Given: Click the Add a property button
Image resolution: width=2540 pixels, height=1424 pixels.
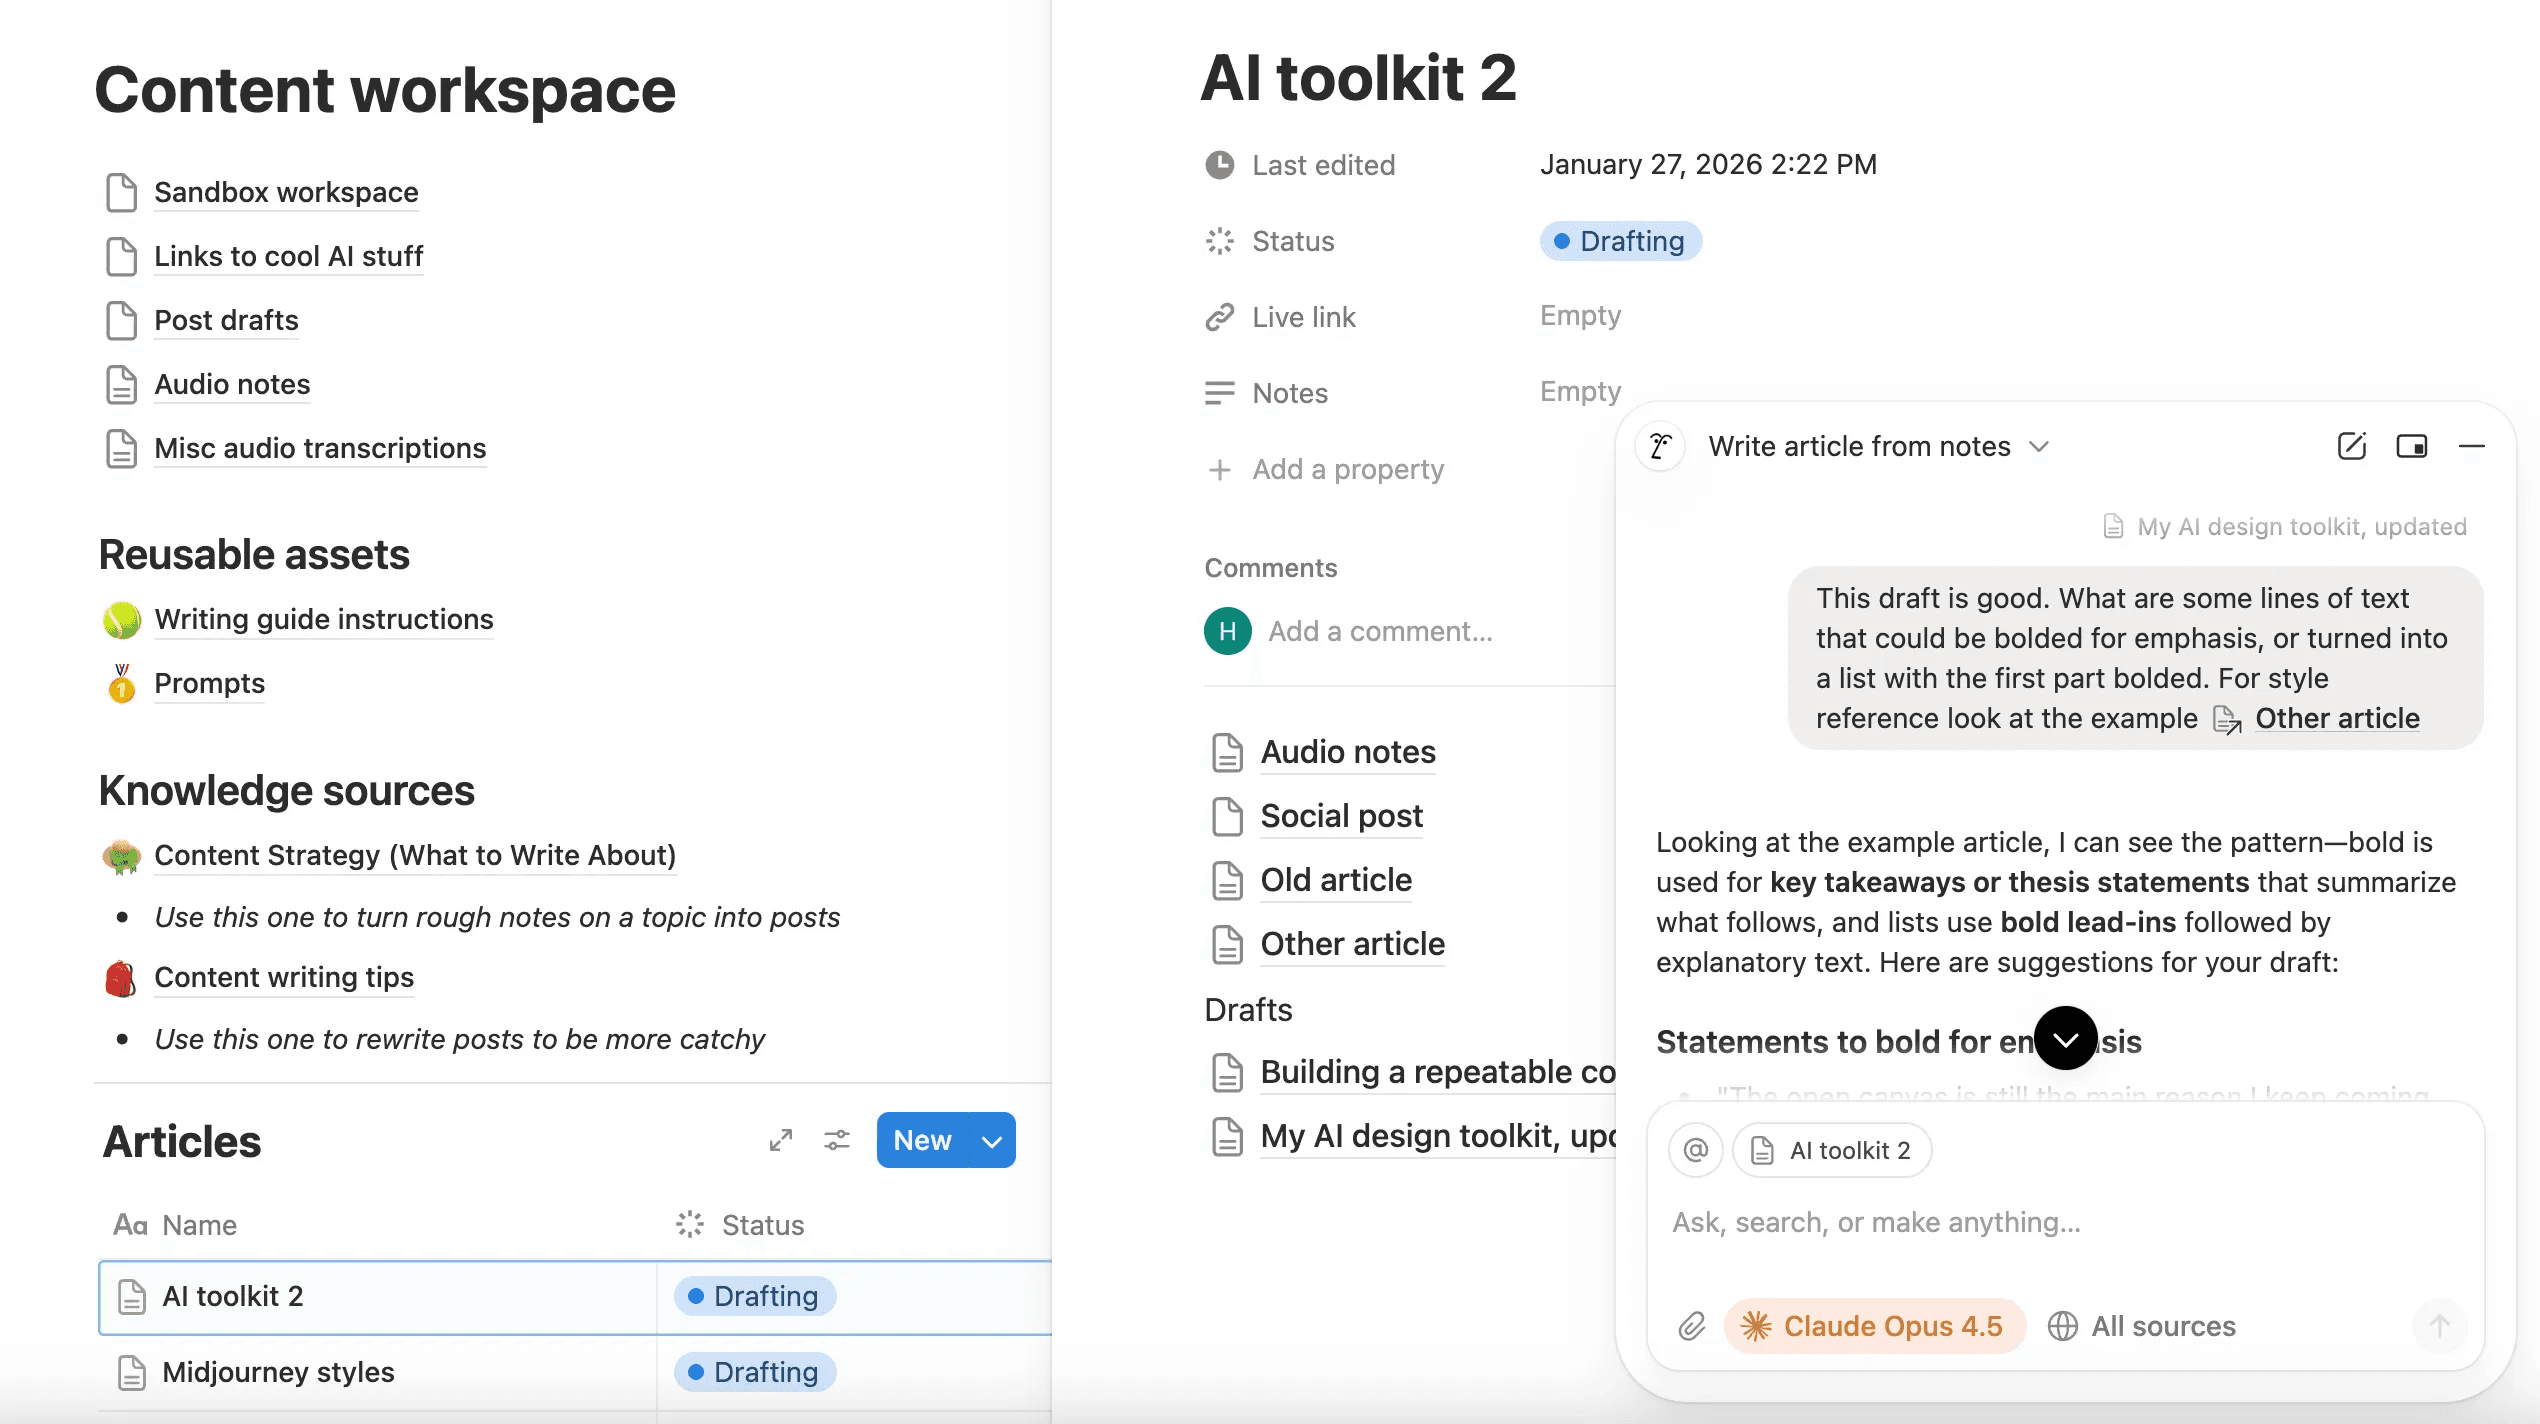Looking at the screenshot, I should tap(1347, 469).
